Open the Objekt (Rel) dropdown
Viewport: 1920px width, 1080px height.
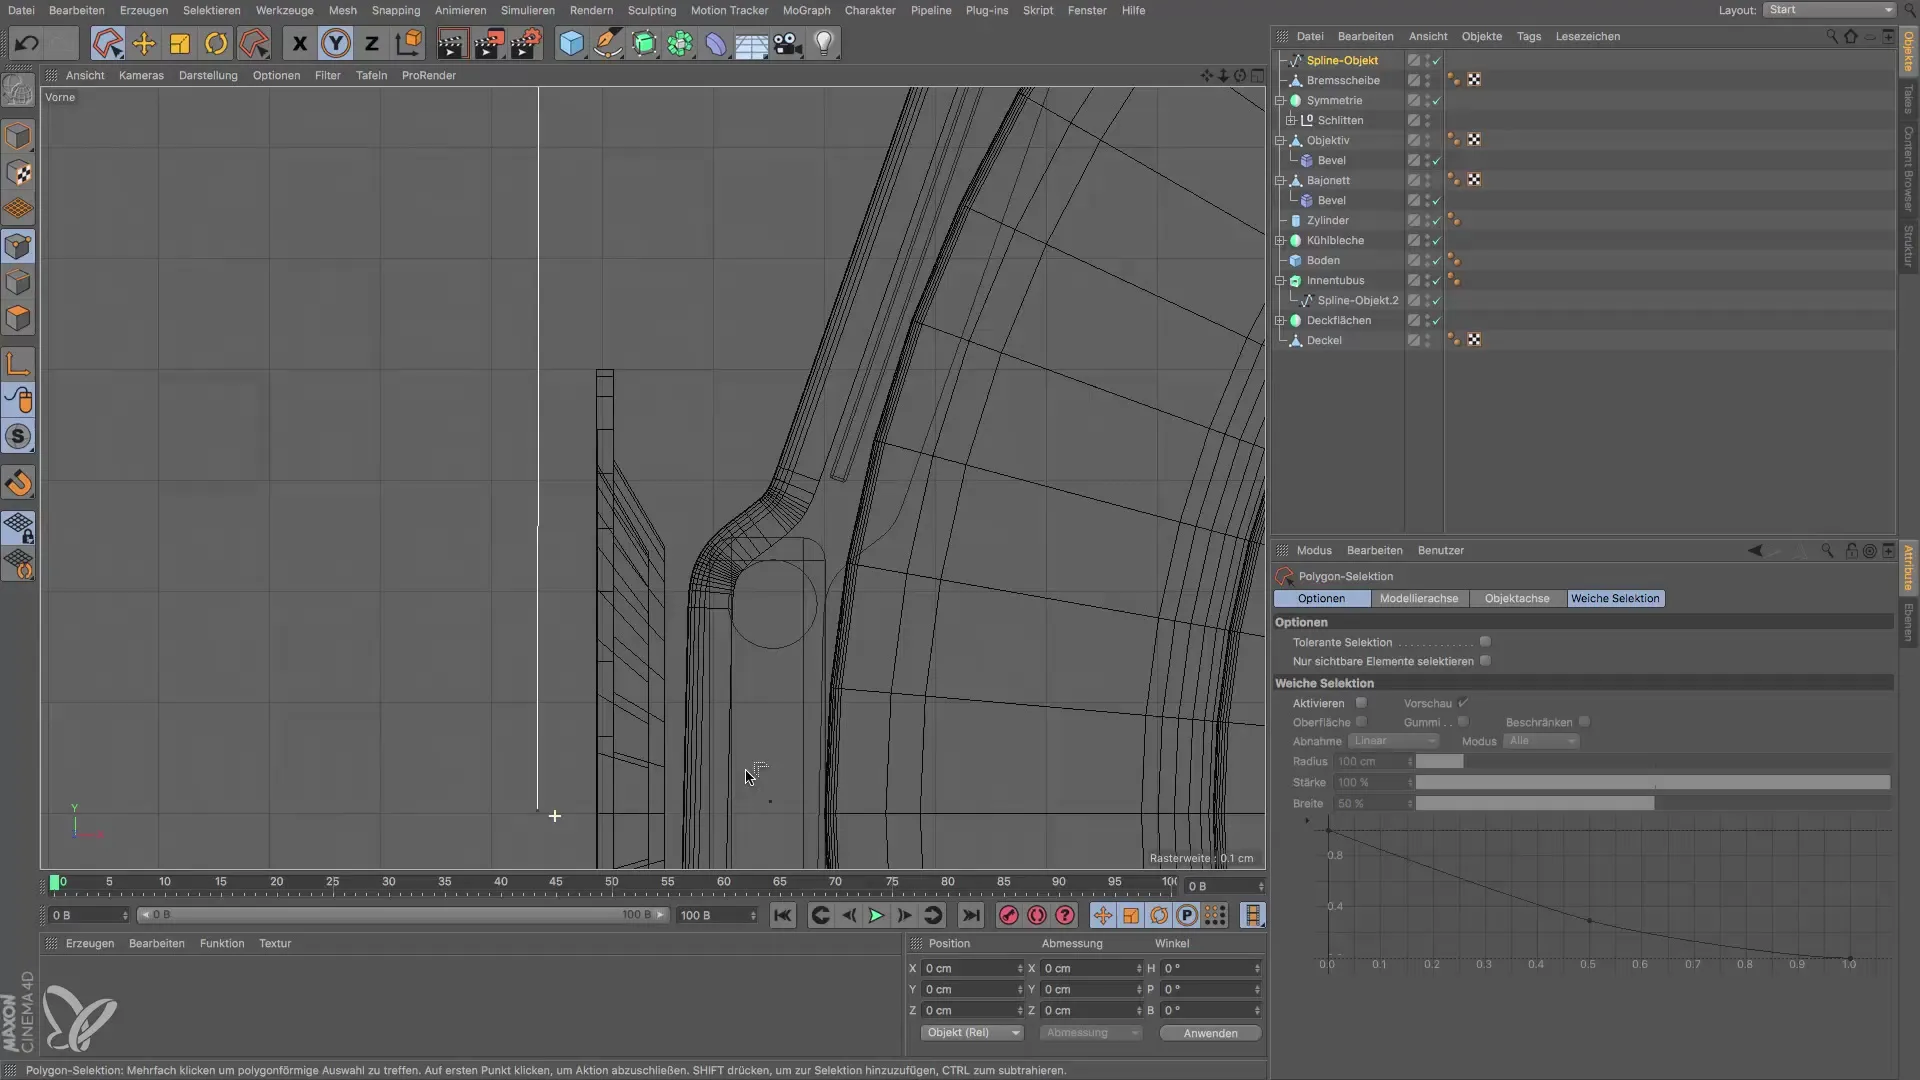971,1033
